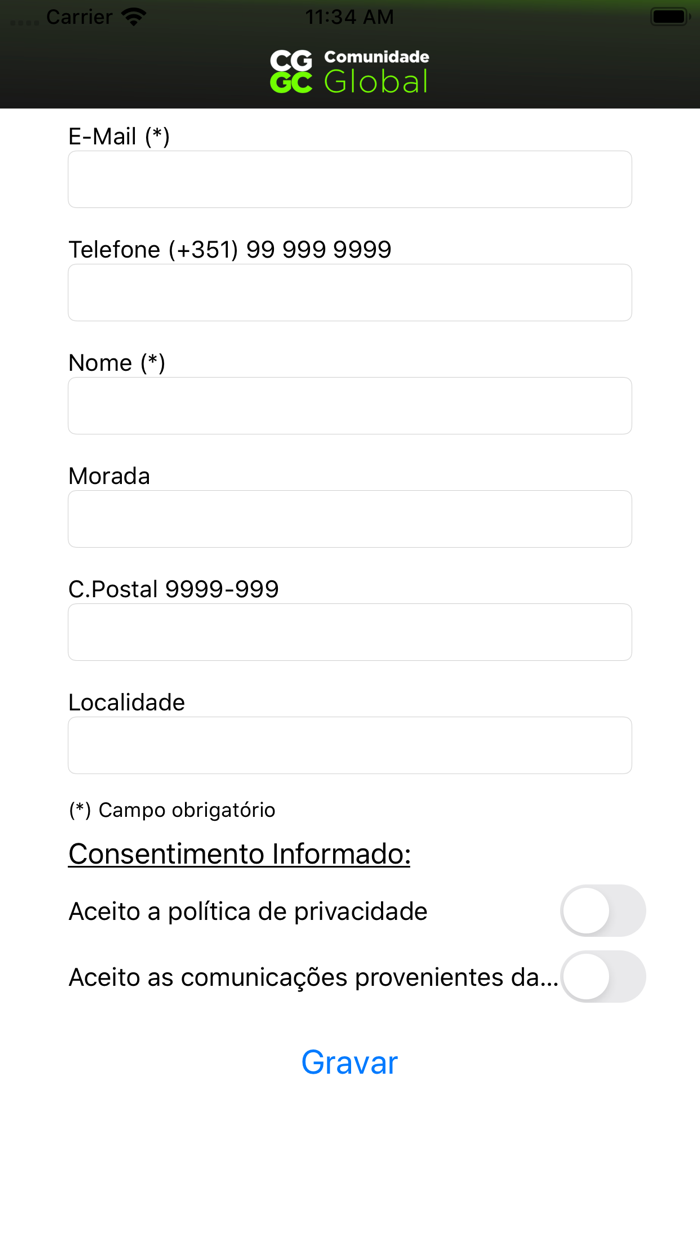This screenshot has height=1244, width=700.
Task: Click the Morada input field
Action: [x=349, y=518]
